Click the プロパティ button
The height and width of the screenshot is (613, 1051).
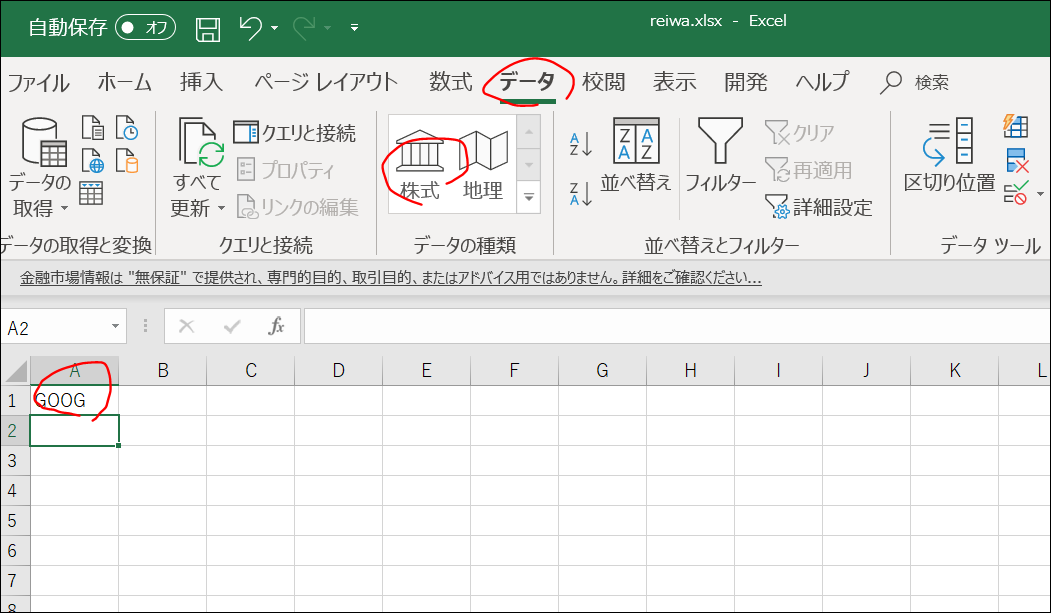(x=286, y=170)
